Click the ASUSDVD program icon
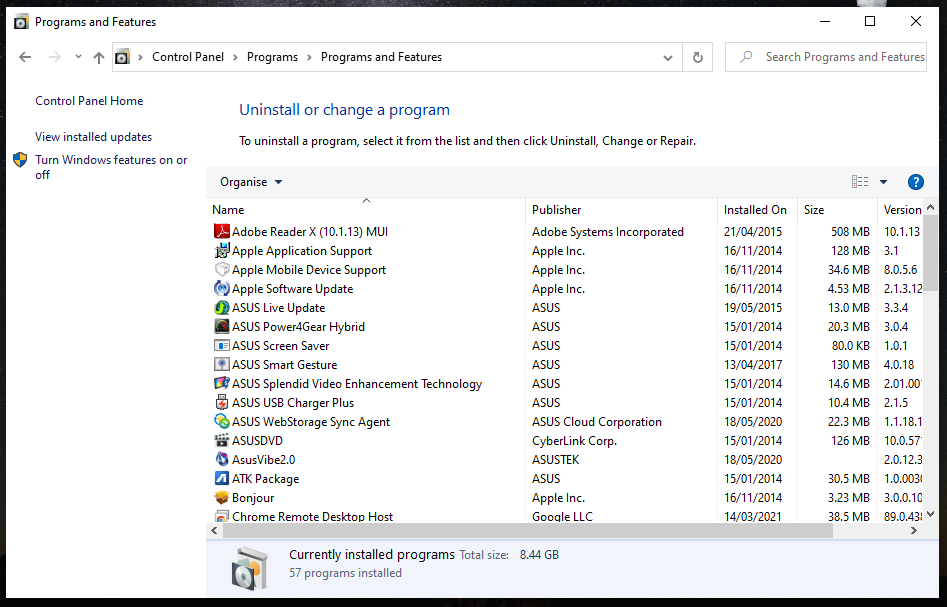 coord(222,440)
